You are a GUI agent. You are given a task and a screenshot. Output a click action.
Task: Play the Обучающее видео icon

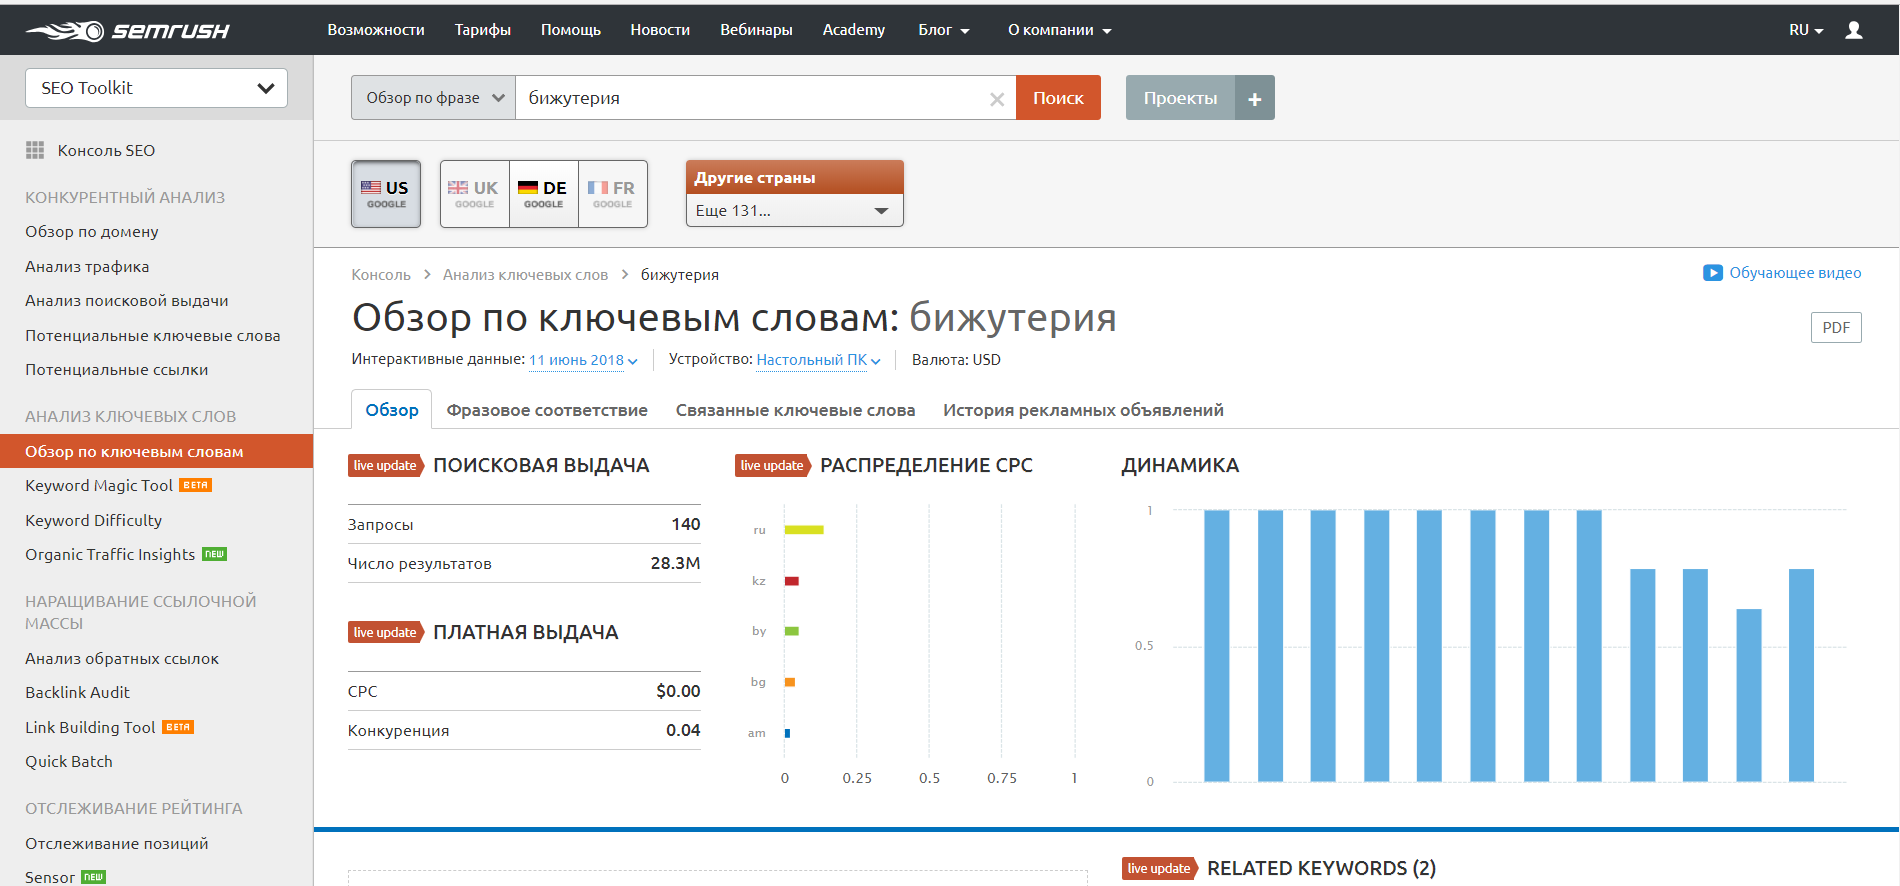(x=1712, y=273)
